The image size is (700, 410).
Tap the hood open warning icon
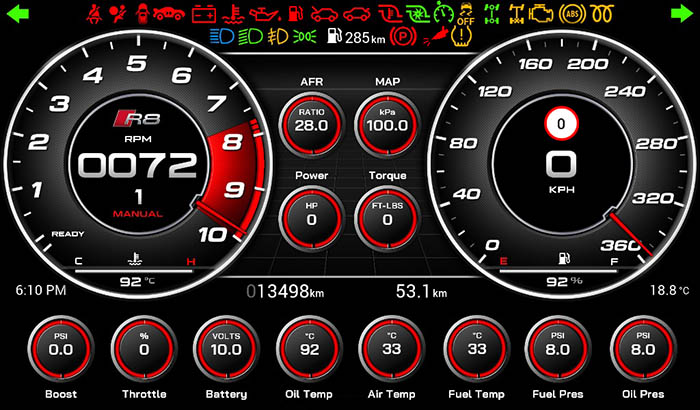click(x=325, y=14)
